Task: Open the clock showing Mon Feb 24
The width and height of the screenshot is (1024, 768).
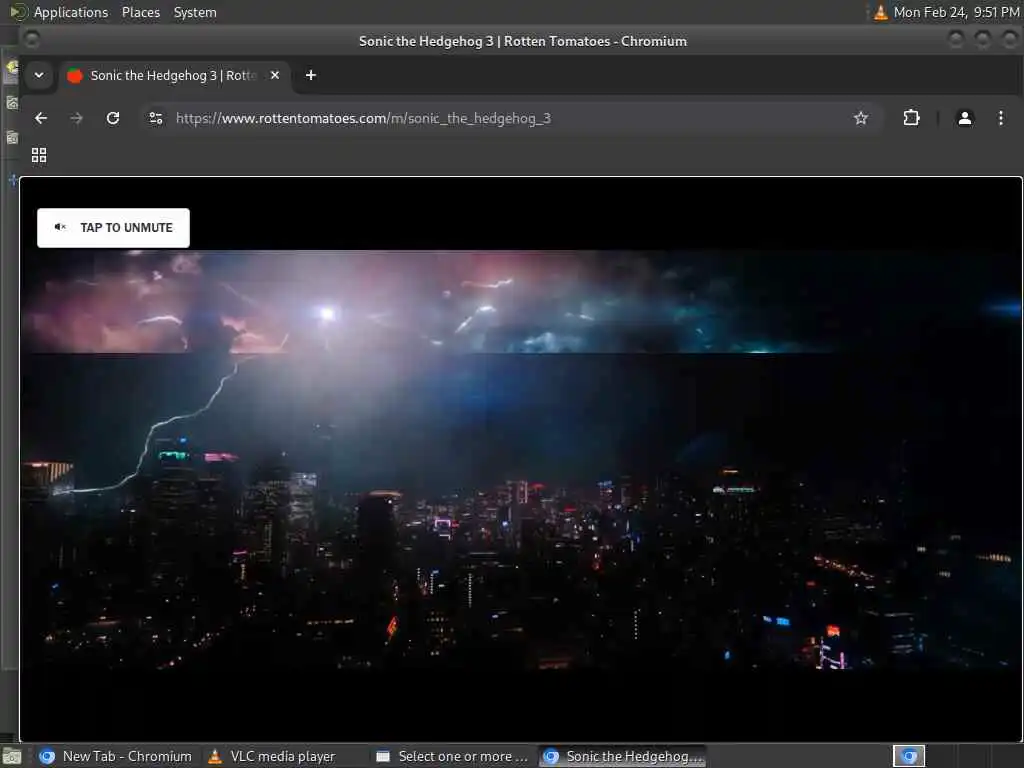Action: tap(956, 12)
